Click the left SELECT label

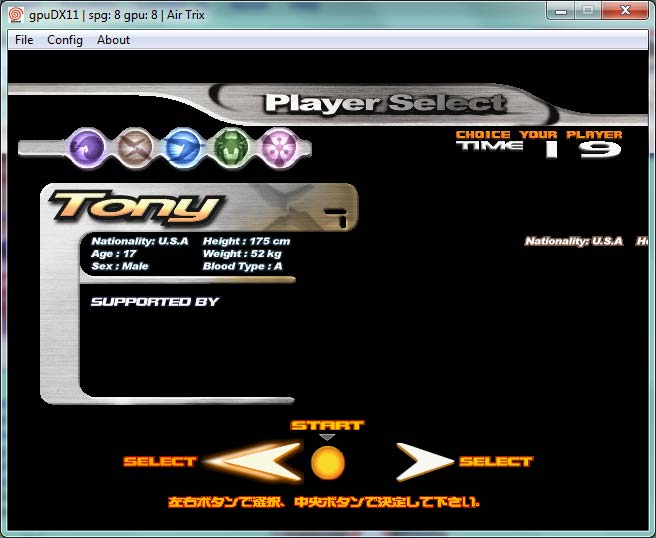tap(160, 462)
